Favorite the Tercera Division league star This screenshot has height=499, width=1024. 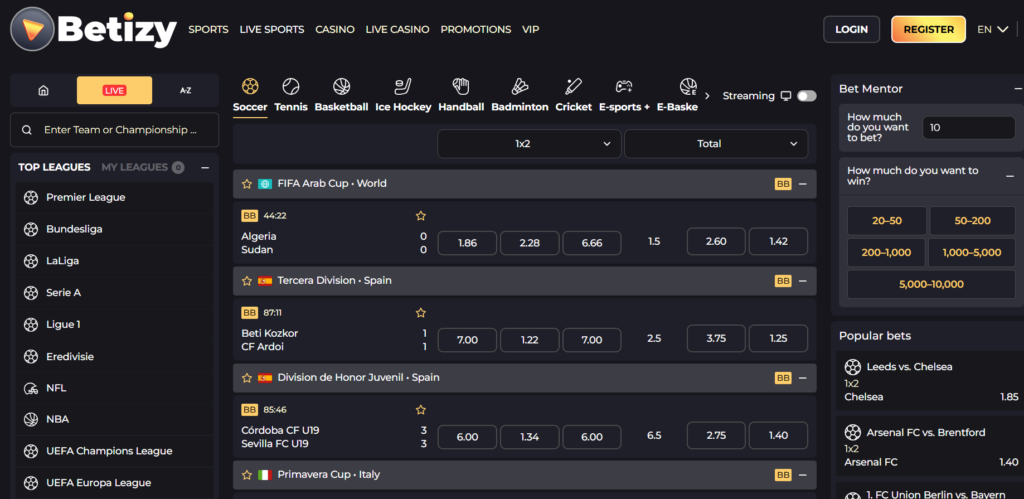[247, 281]
